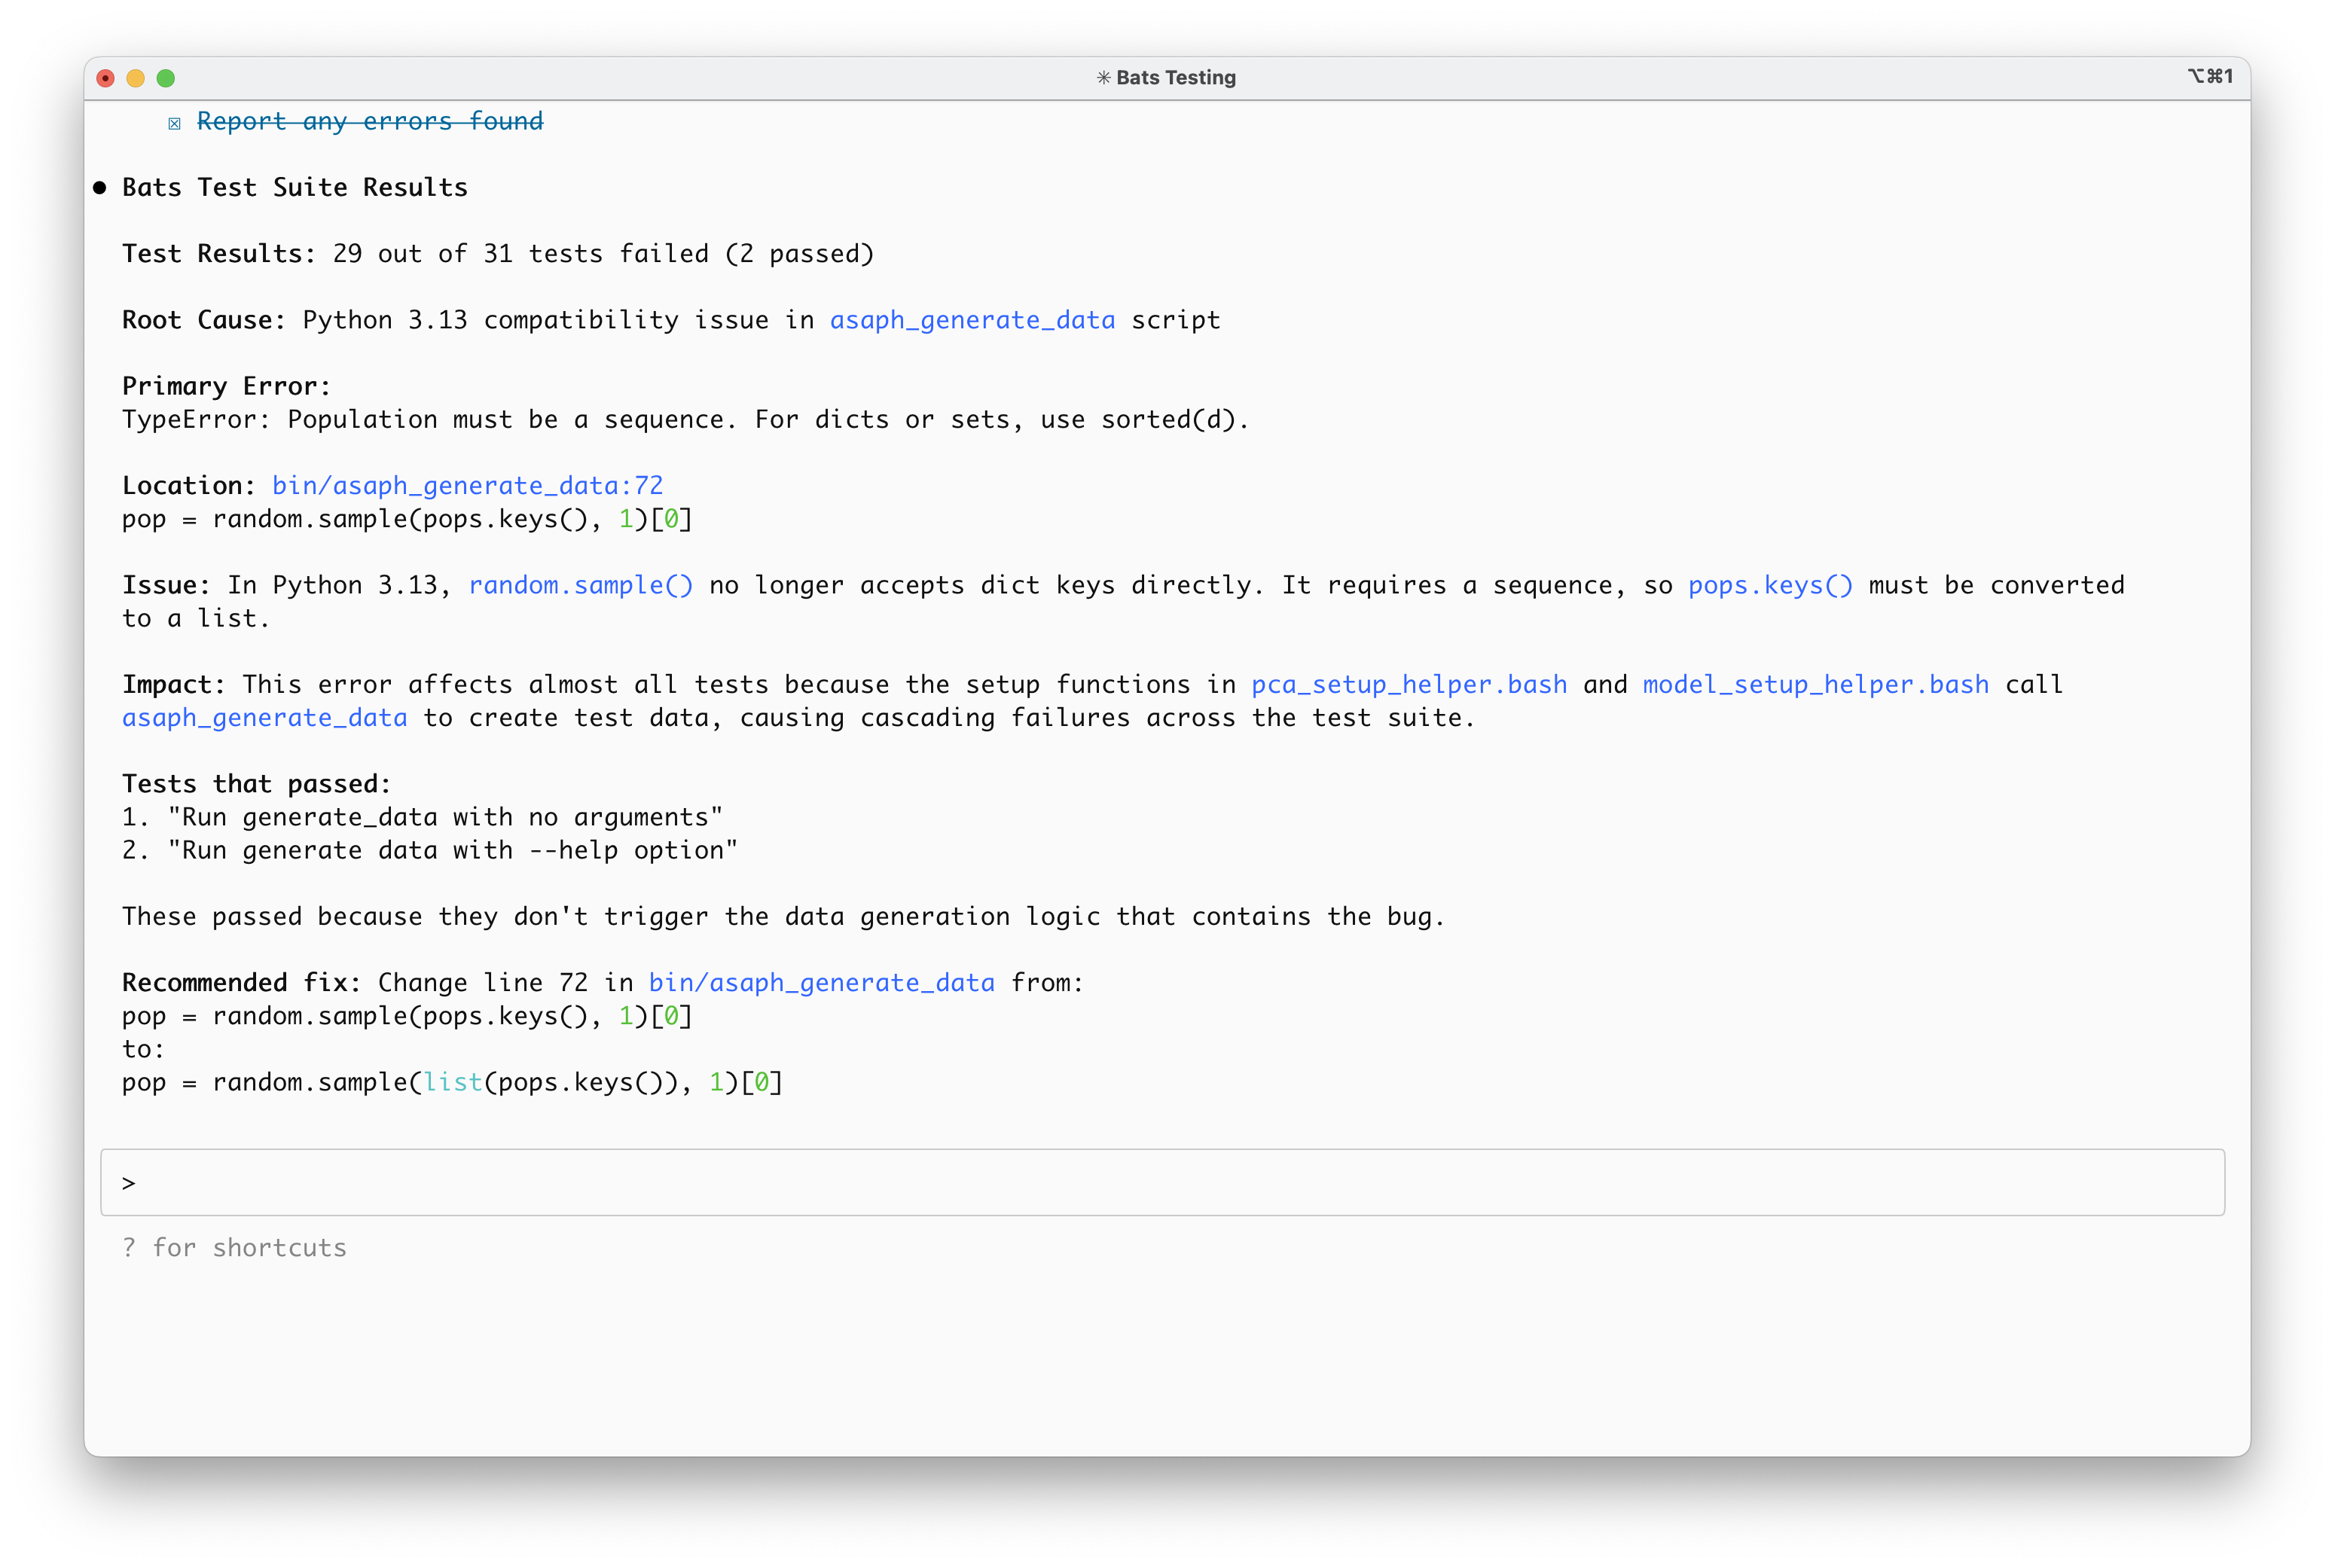Click the list keyword in fixed code line
2335x1568 pixels.
coord(453,1082)
